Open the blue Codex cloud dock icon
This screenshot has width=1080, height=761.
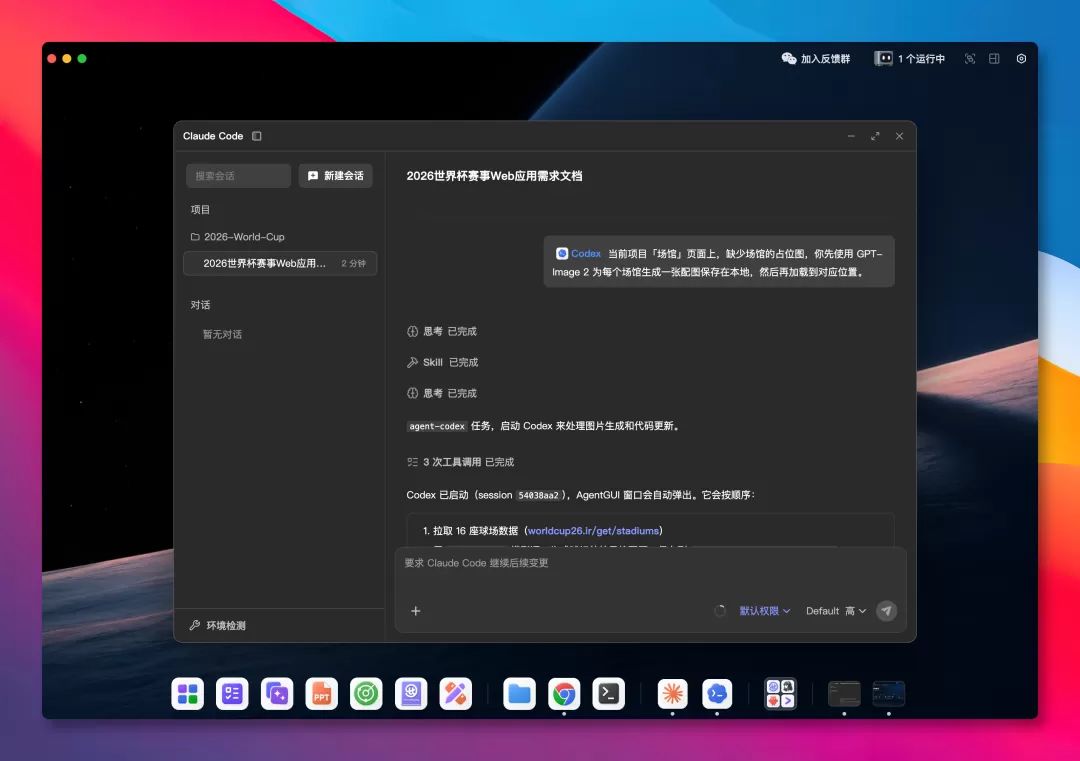click(717, 694)
